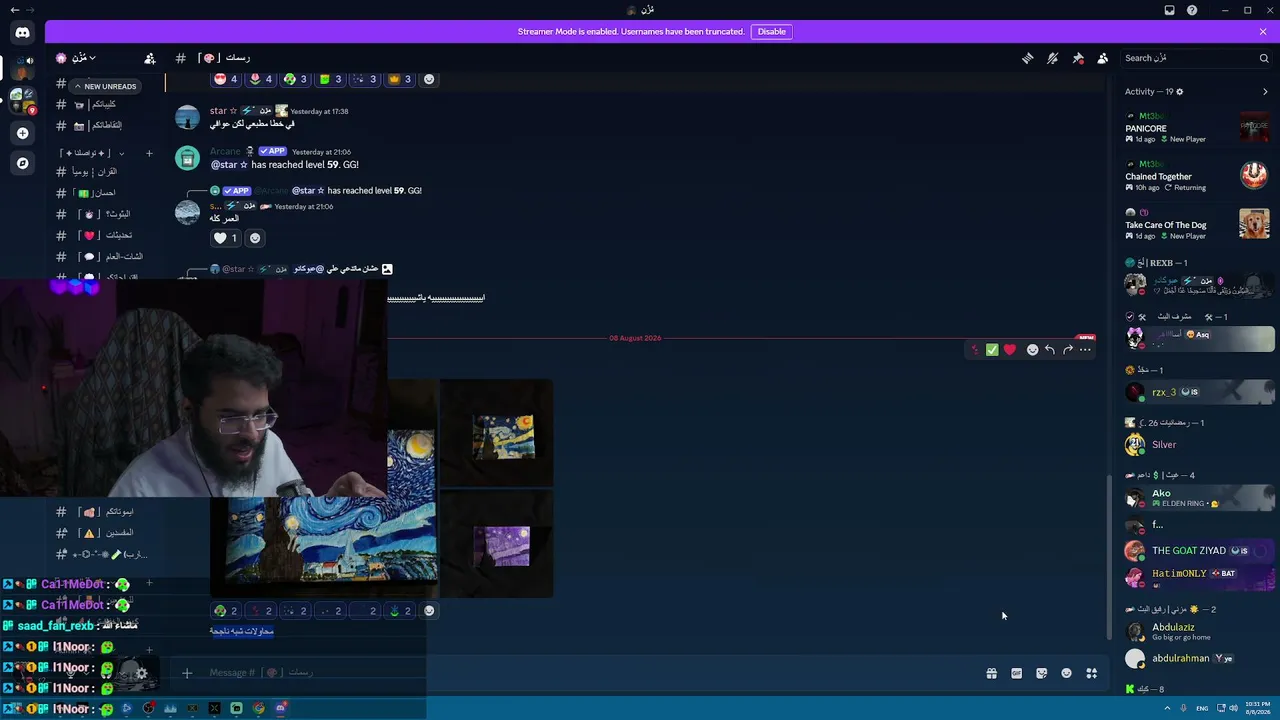Click the attach plus icon in message bar
This screenshot has width=1280, height=720.
[x=187, y=673]
